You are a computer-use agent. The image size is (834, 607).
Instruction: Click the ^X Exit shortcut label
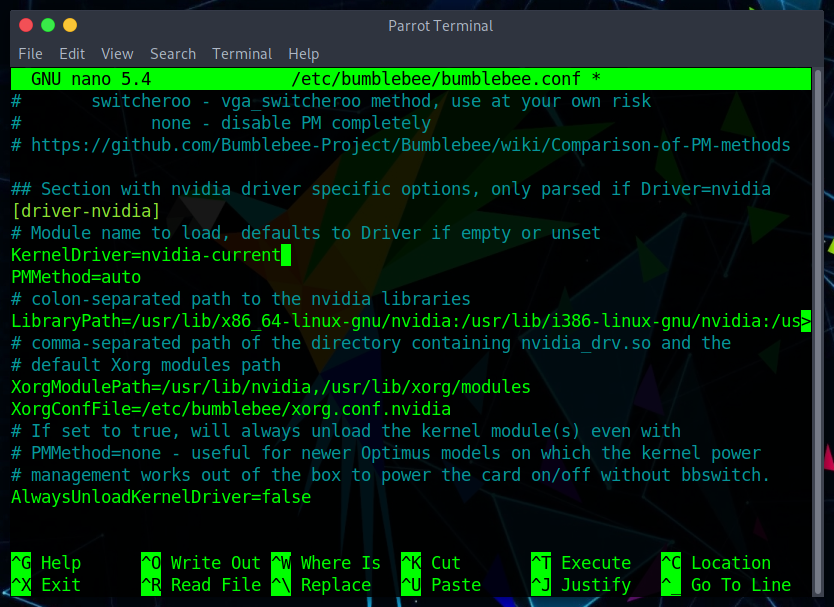pyautogui.click(x=46, y=585)
